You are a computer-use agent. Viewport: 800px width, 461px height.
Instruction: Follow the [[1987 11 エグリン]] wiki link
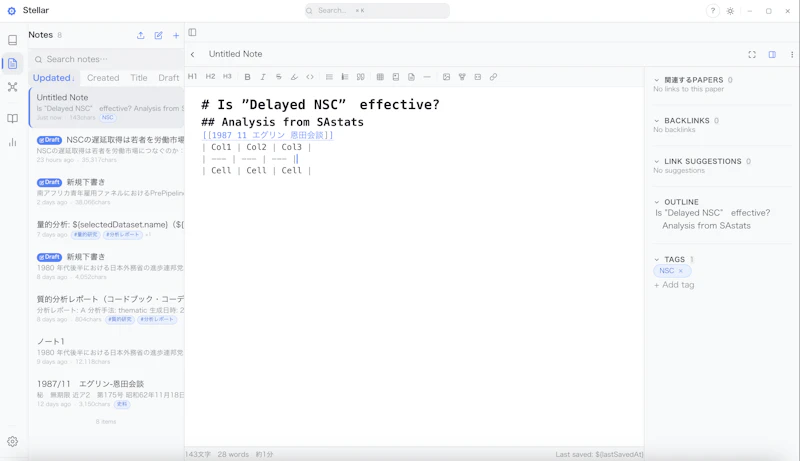tap(268, 135)
